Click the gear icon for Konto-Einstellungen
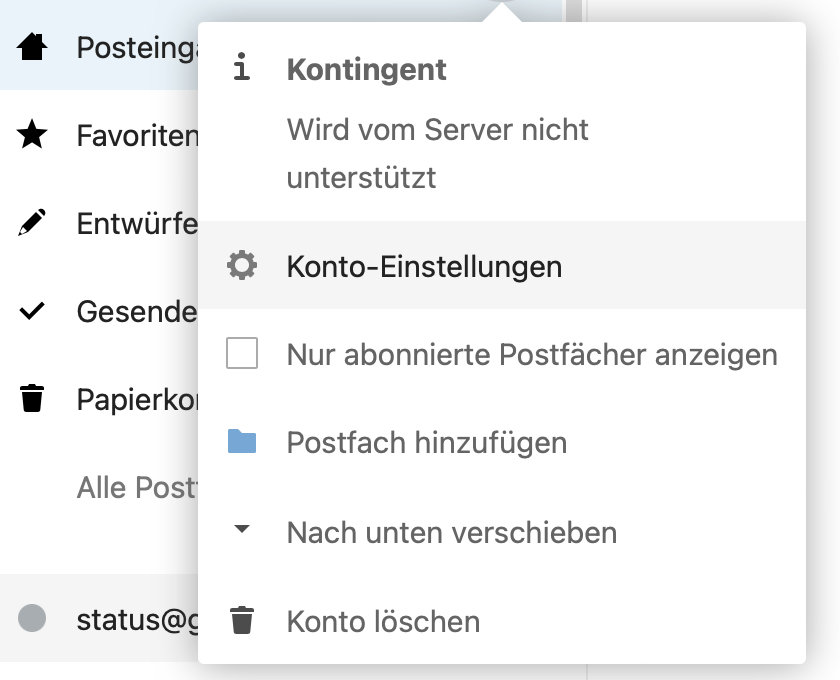Viewport: 840px width, 680px height. (242, 265)
